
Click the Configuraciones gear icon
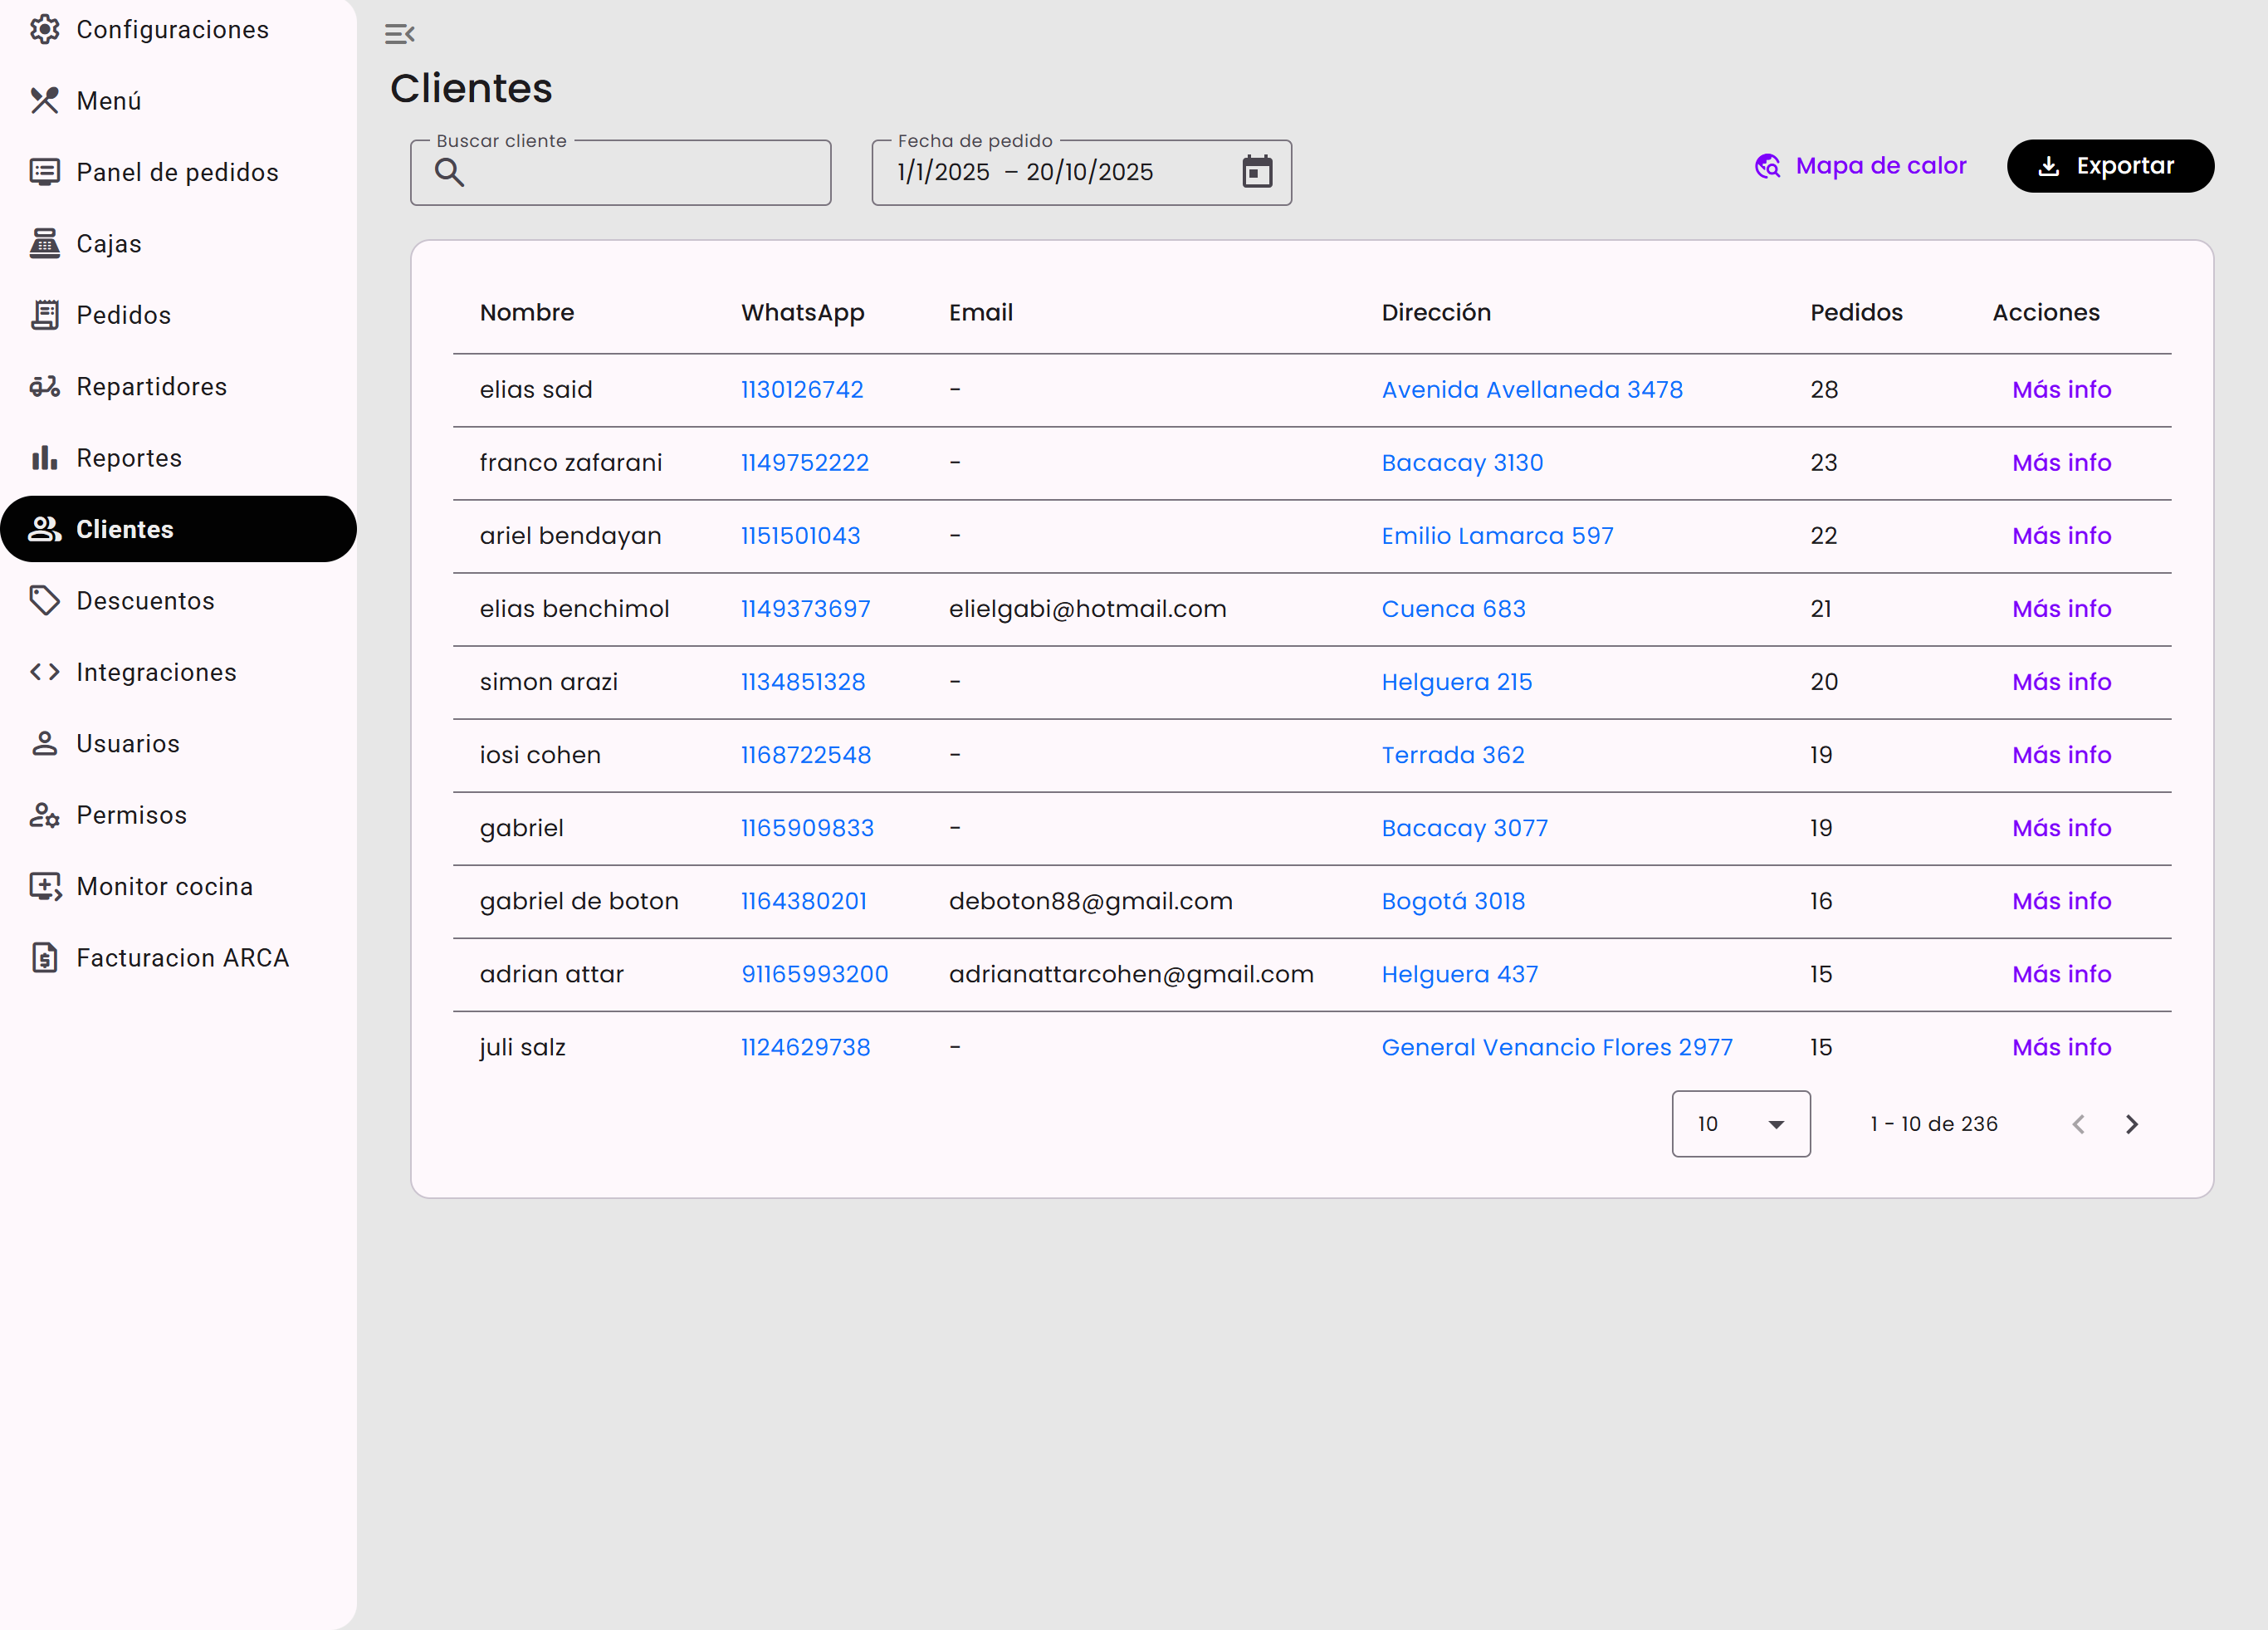click(44, 30)
